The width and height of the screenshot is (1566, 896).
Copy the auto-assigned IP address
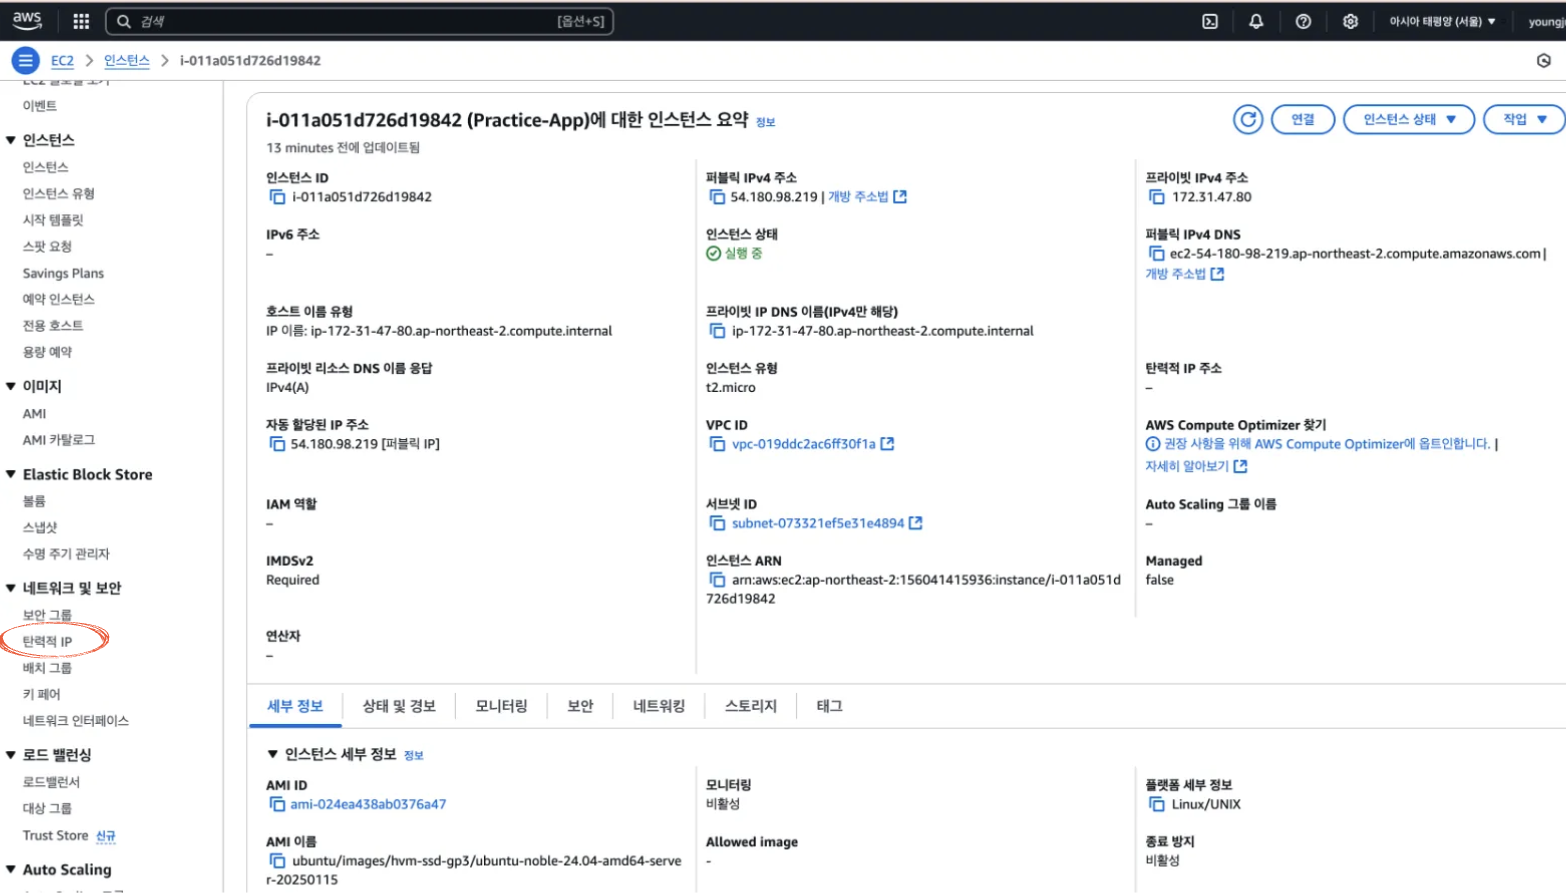point(277,444)
